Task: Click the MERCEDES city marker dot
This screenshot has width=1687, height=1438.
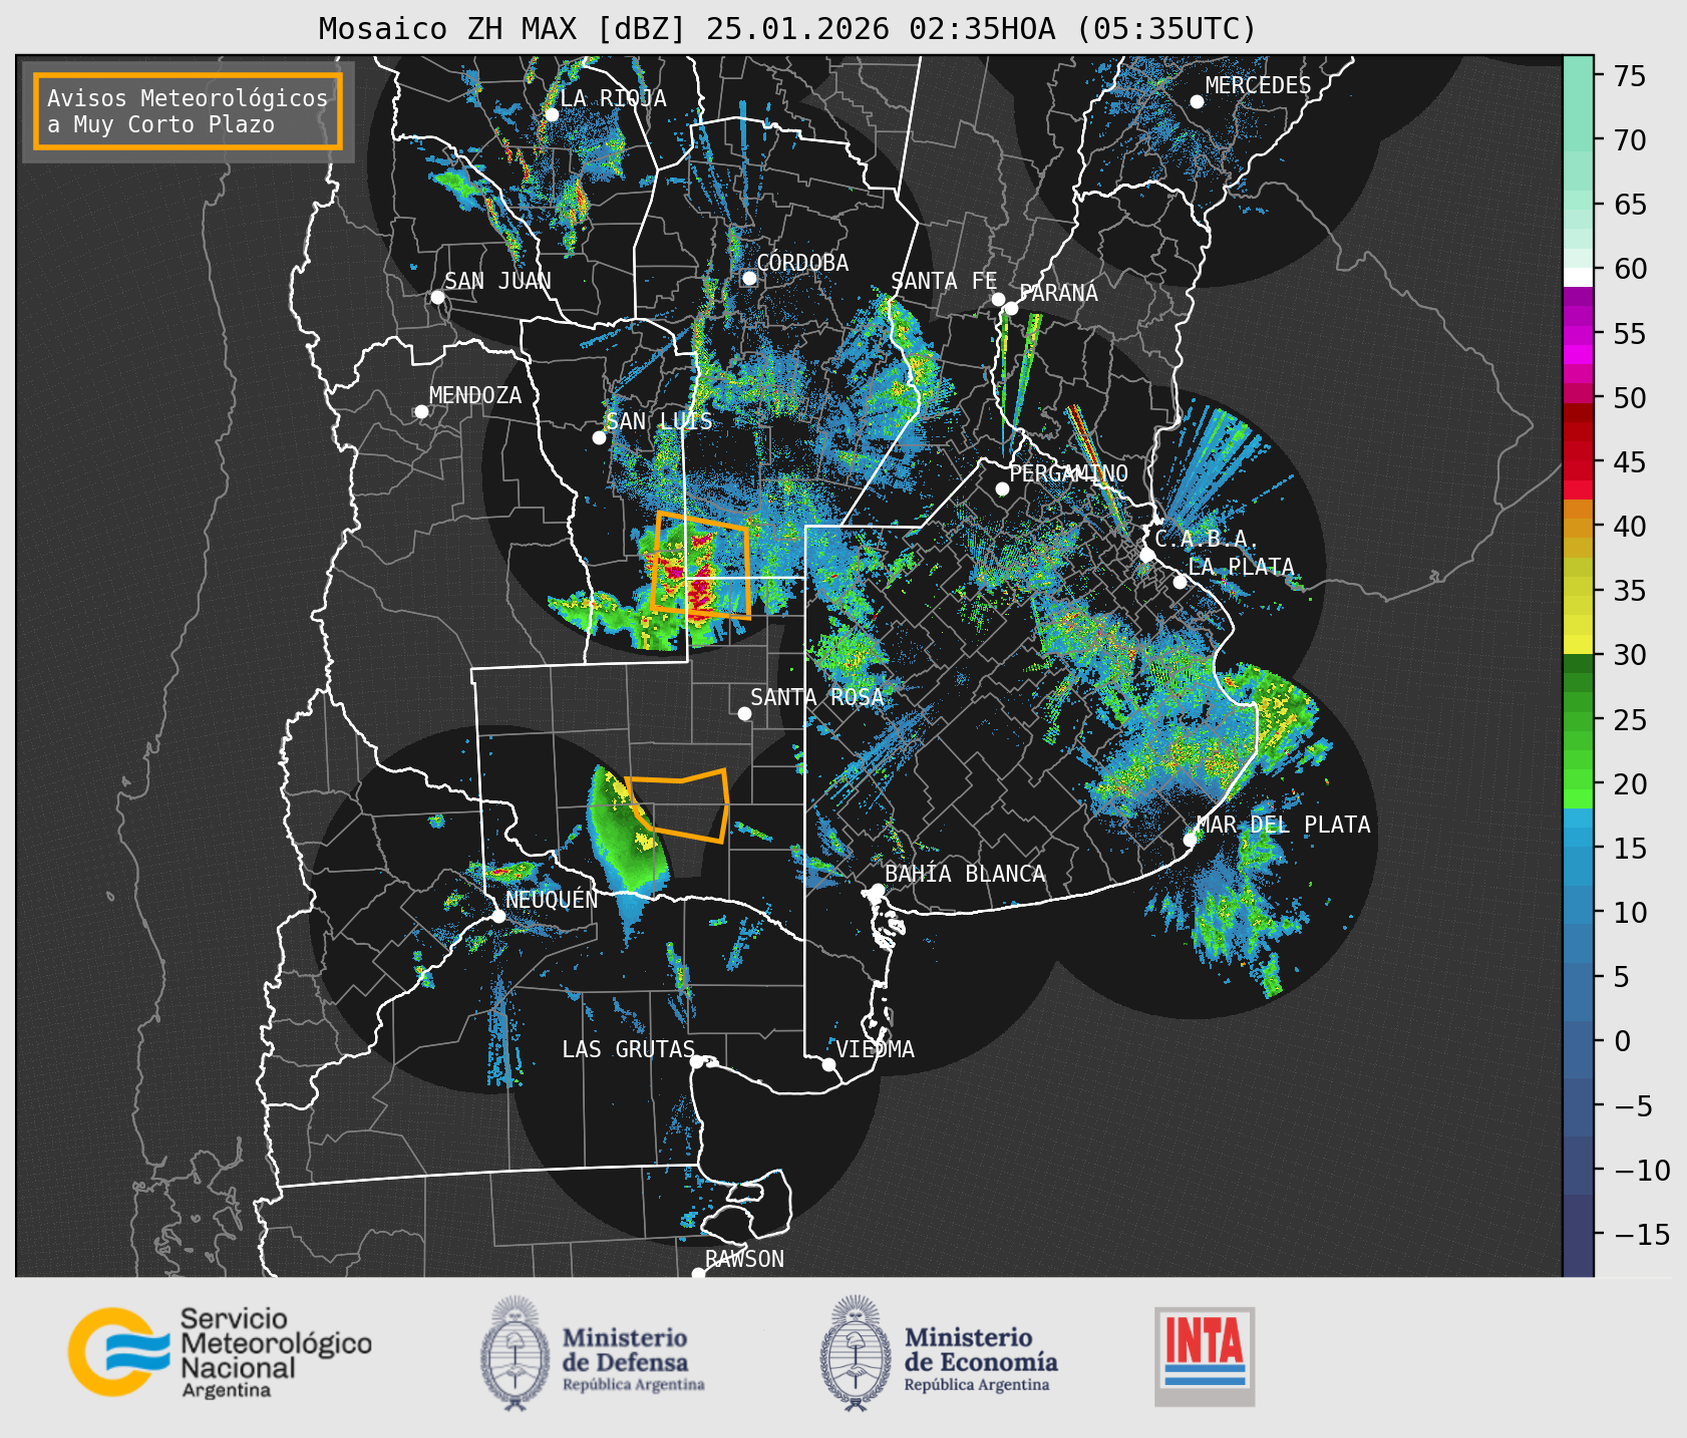Action: point(1196,101)
